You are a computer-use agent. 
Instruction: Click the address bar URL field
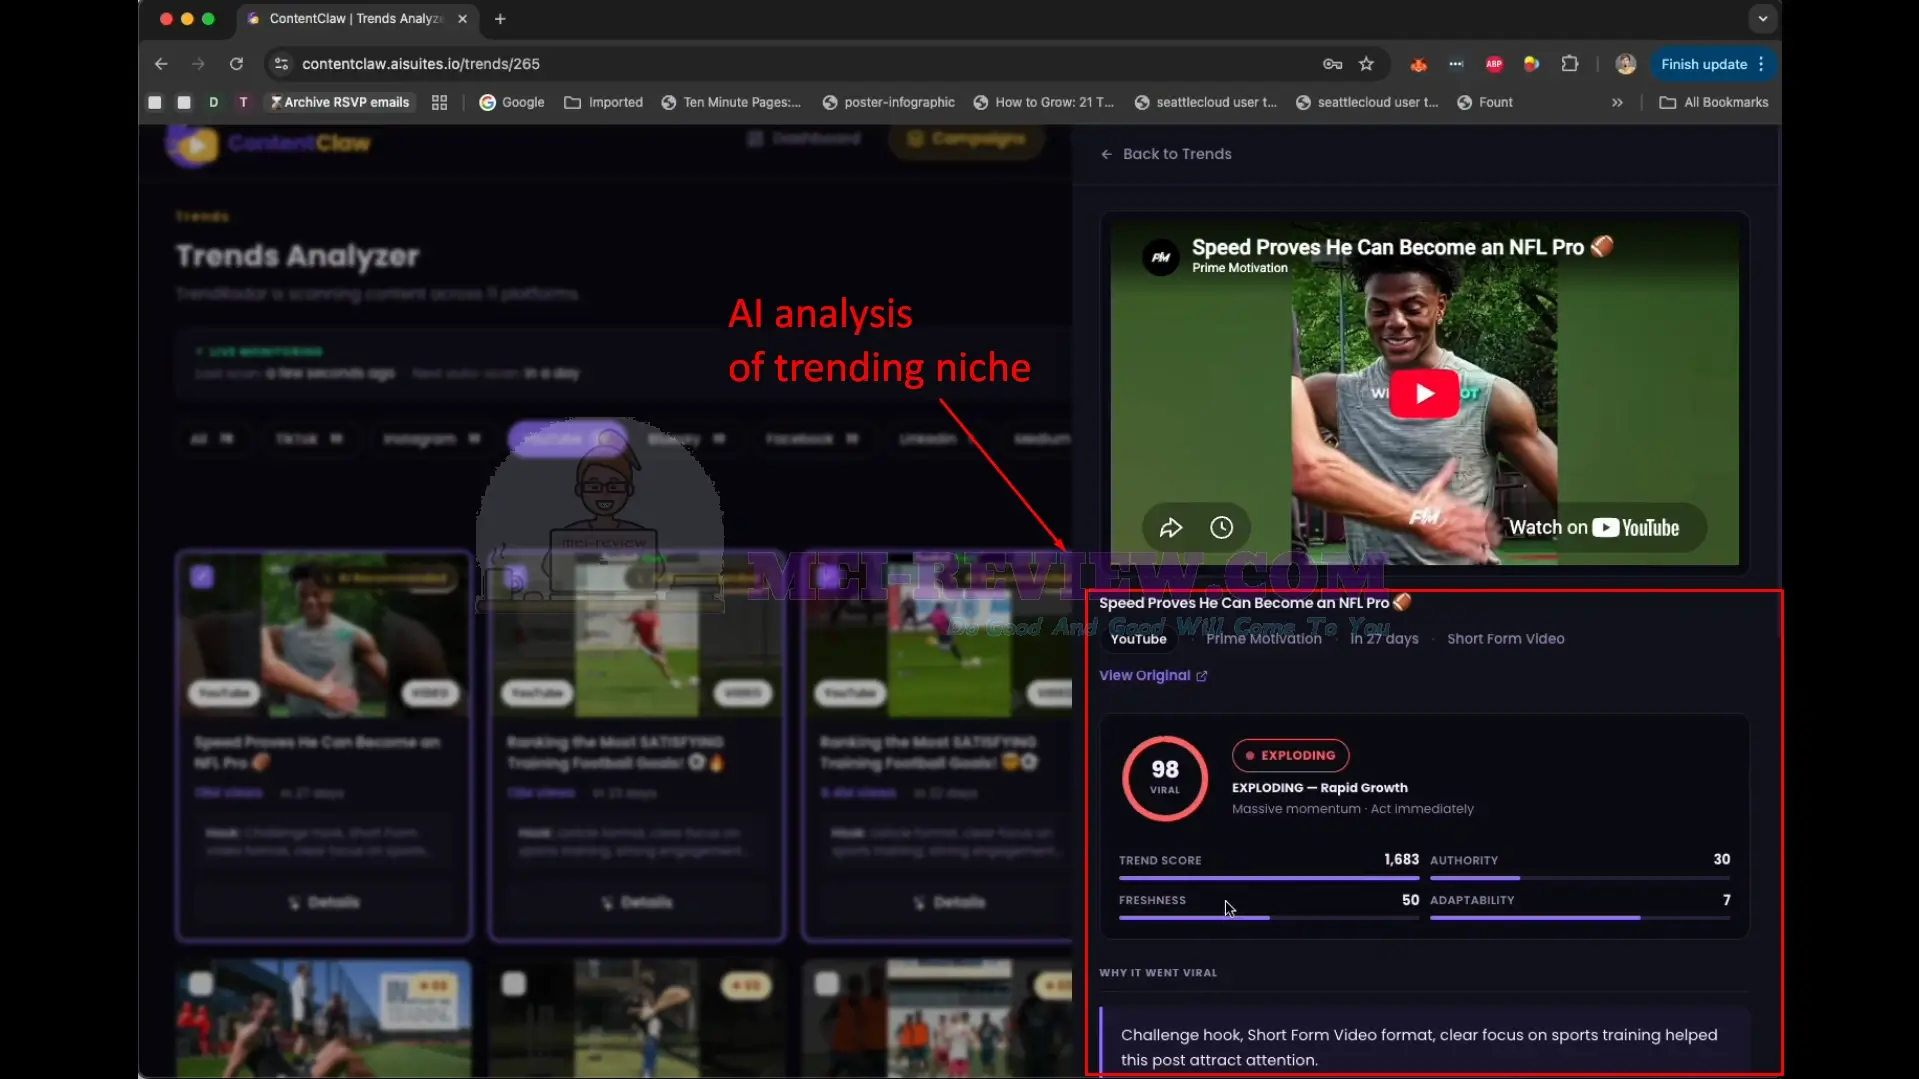tap(790, 64)
